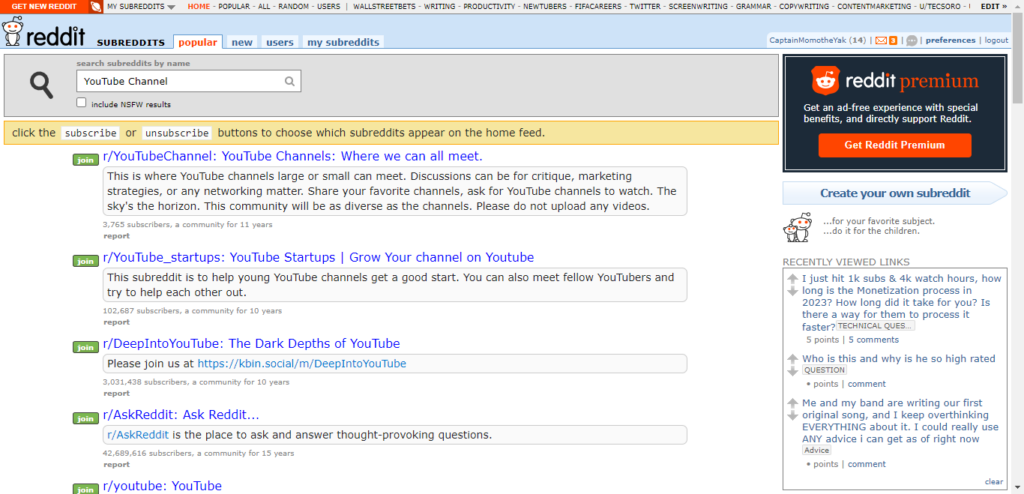Open POPULAR in the top bar
This screenshot has height=494, width=1024.
coord(234,7)
